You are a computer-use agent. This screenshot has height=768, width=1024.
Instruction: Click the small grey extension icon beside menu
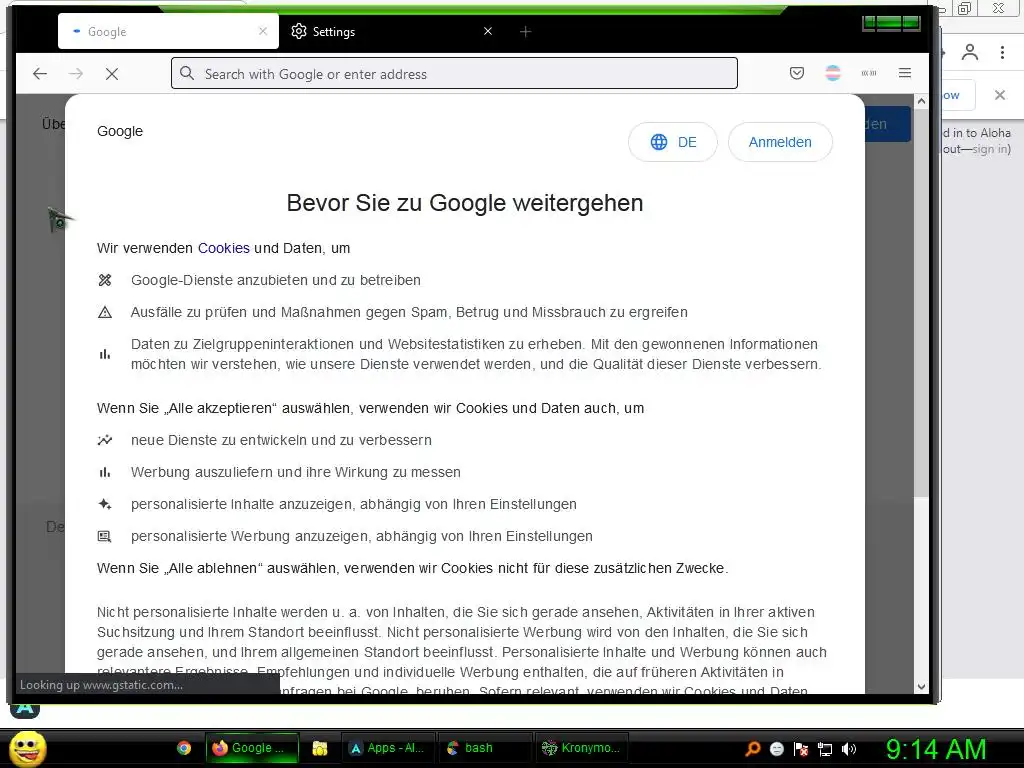point(869,73)
